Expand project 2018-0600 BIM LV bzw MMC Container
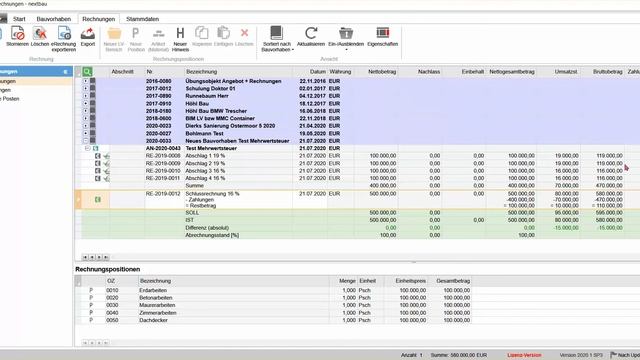 point(85,118)
